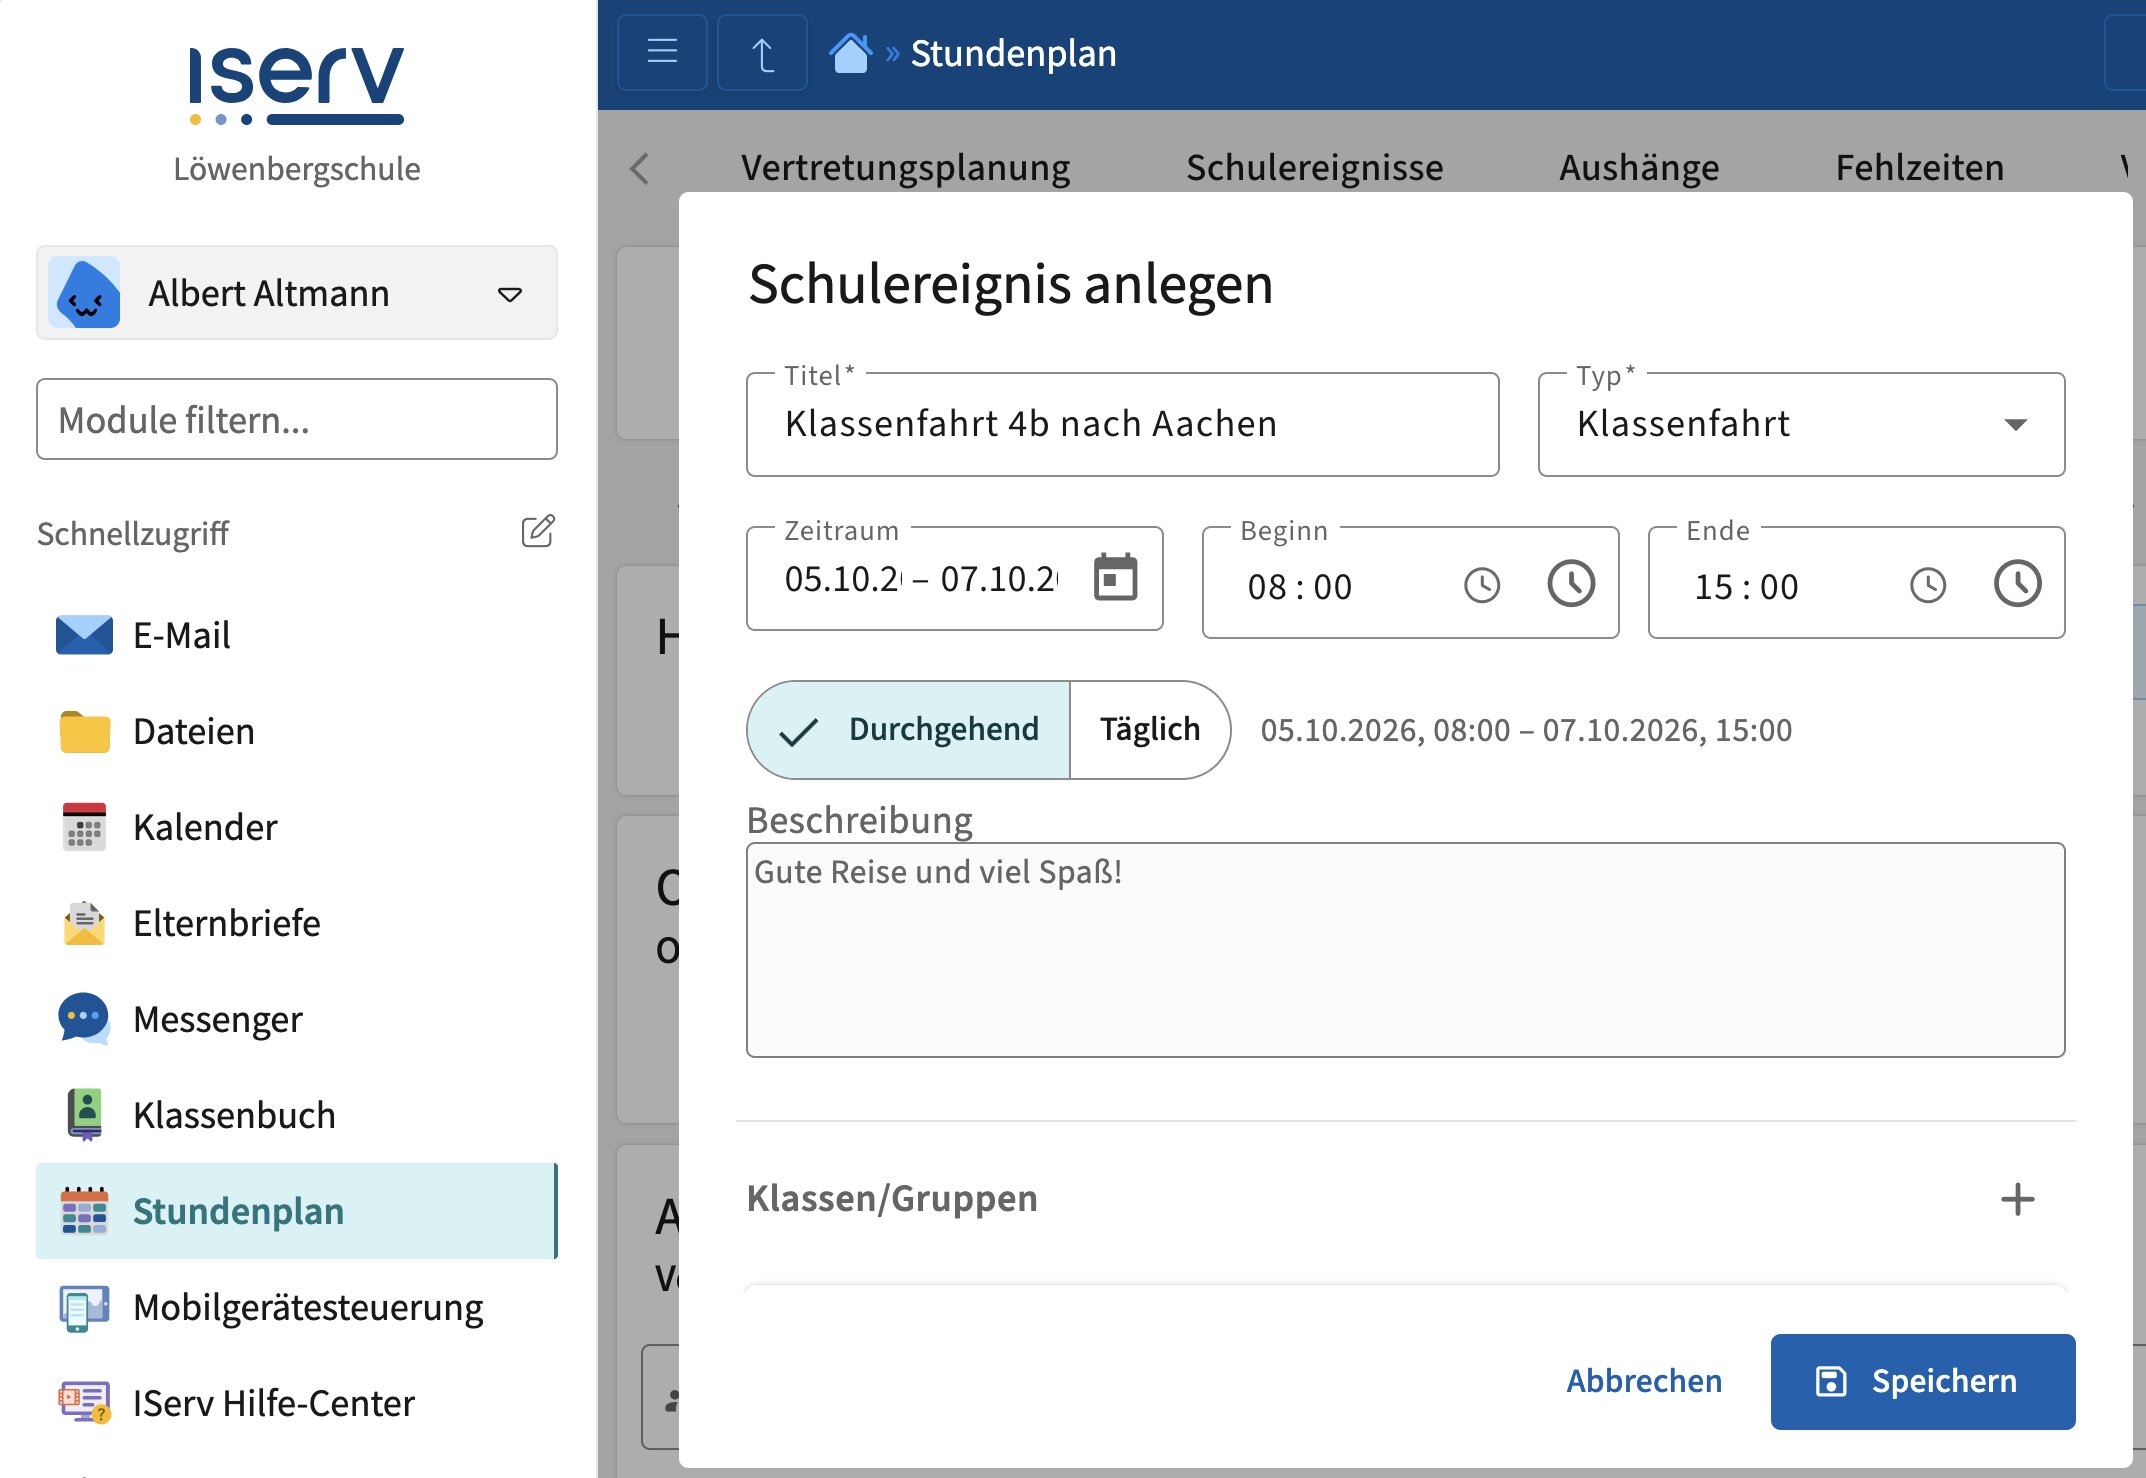Image resolution: width=2146 pixels, height=1478 pixels.
Task: Click the up arrow navigation icon
Action: [762, 53]
